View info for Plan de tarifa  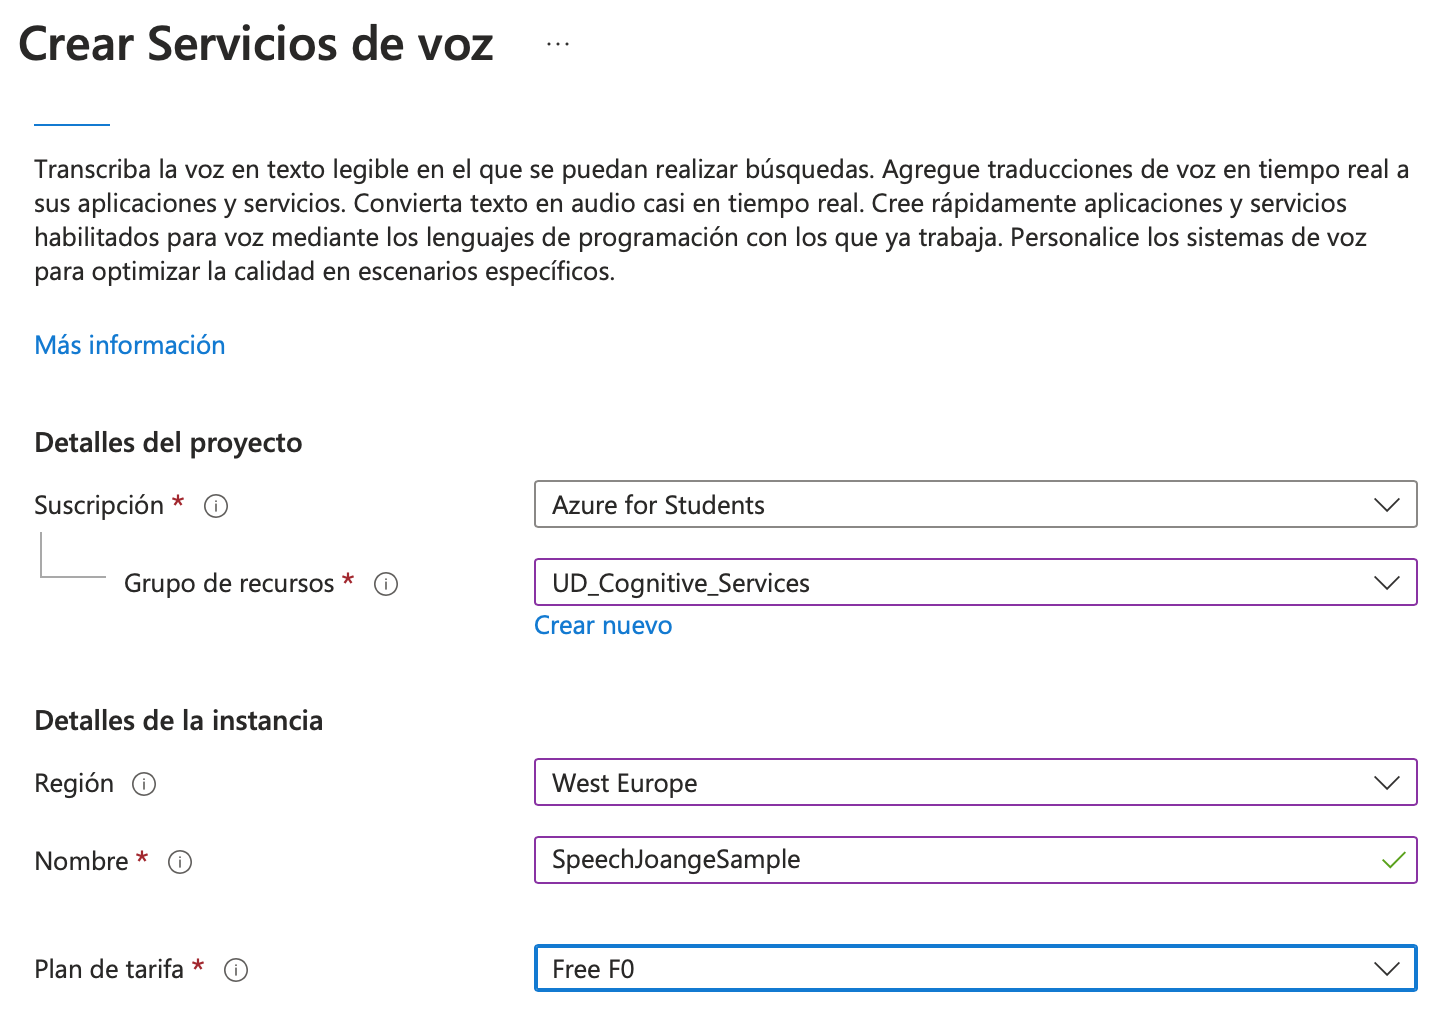[237, 969]
